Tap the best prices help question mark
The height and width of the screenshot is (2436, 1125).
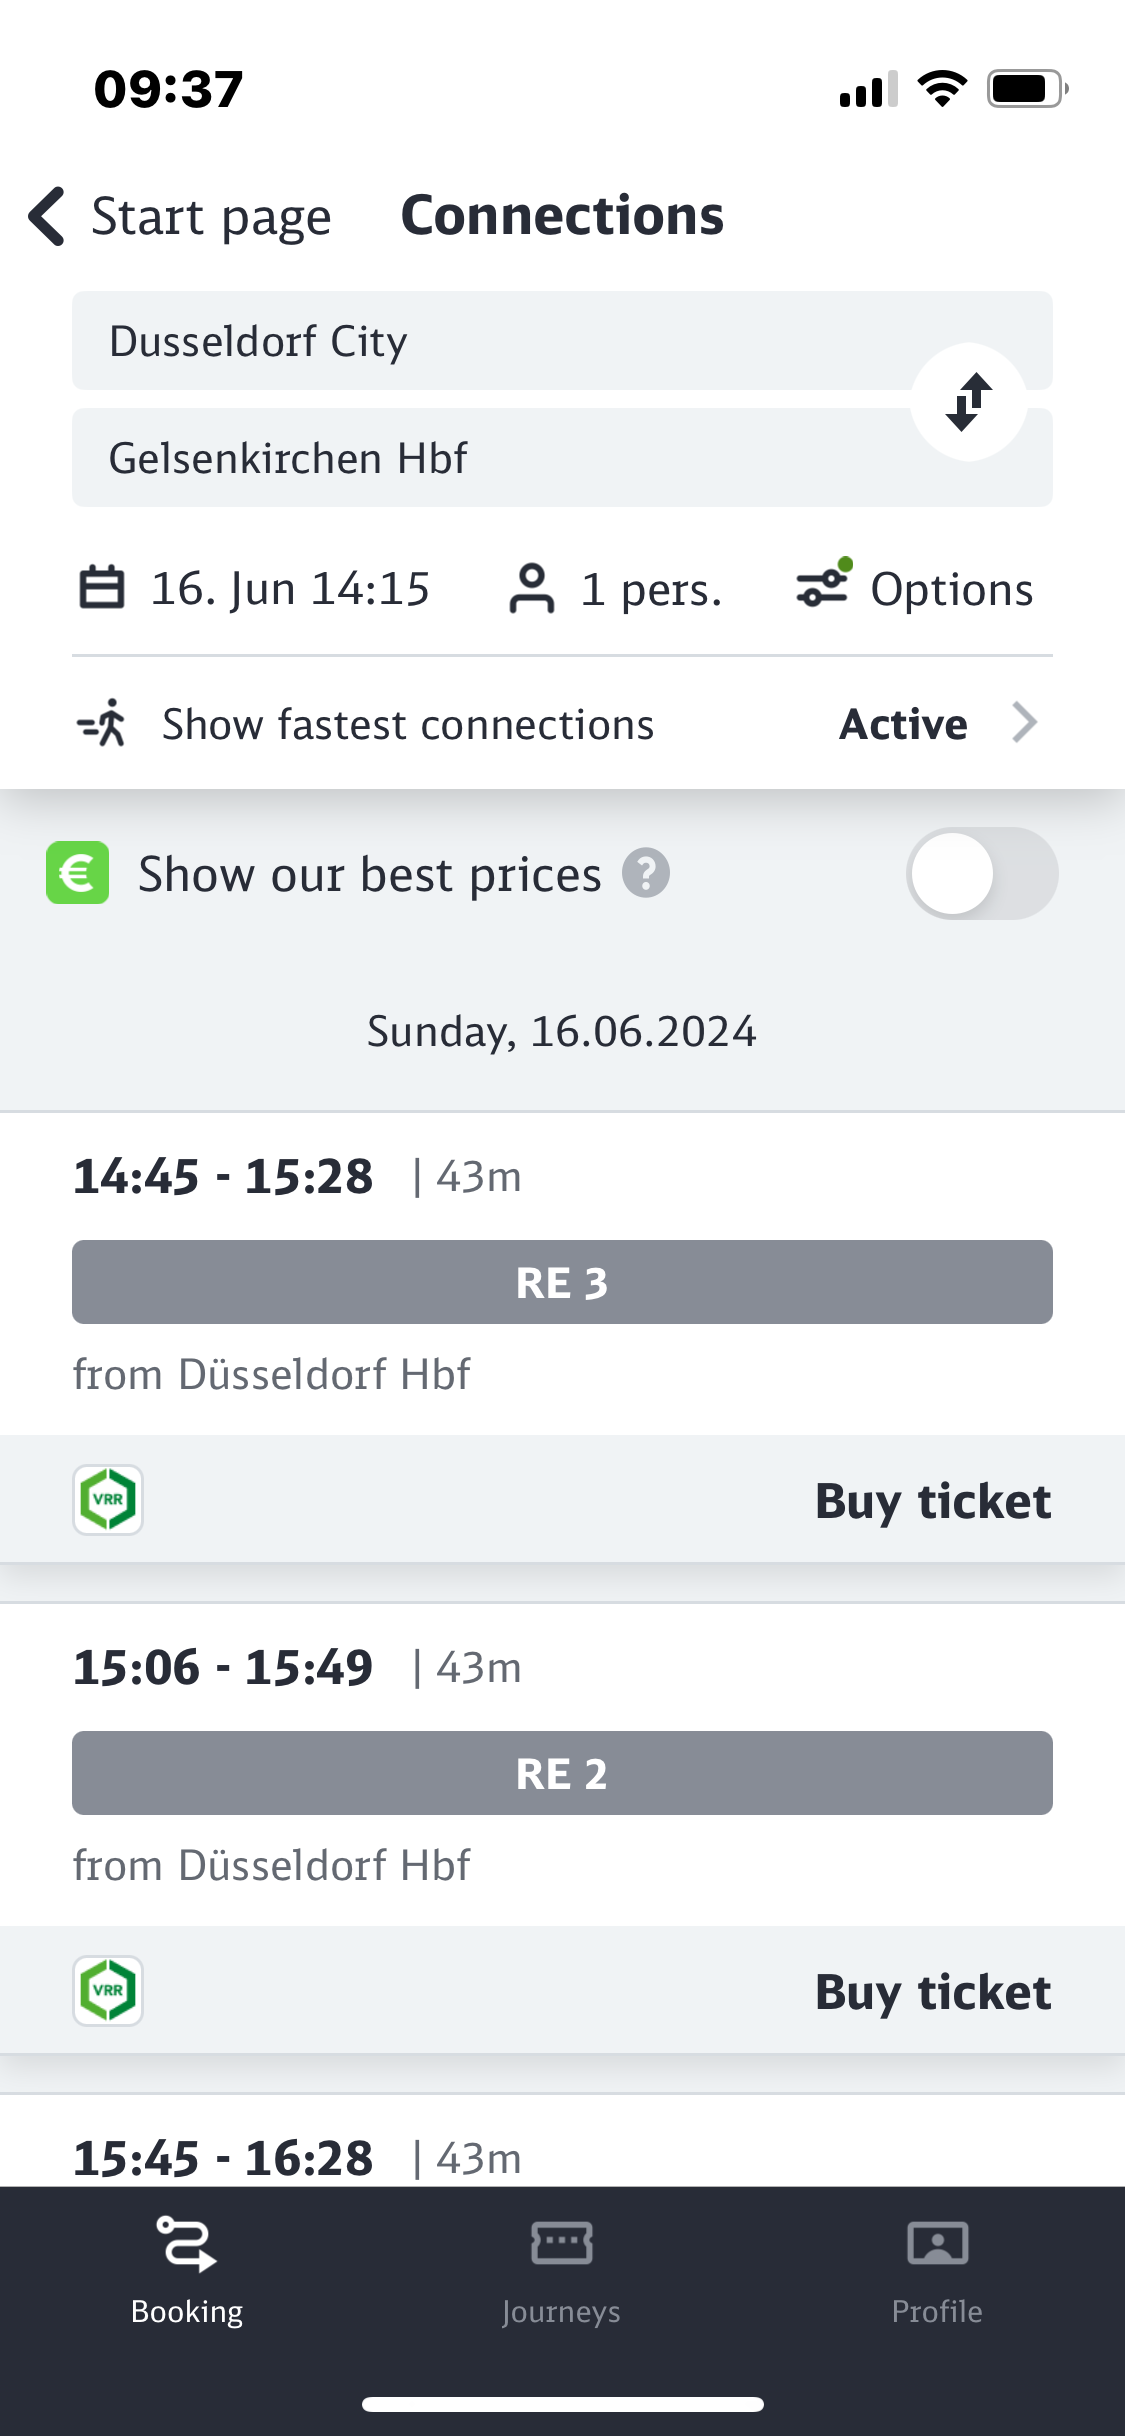[x=646, y=874]
